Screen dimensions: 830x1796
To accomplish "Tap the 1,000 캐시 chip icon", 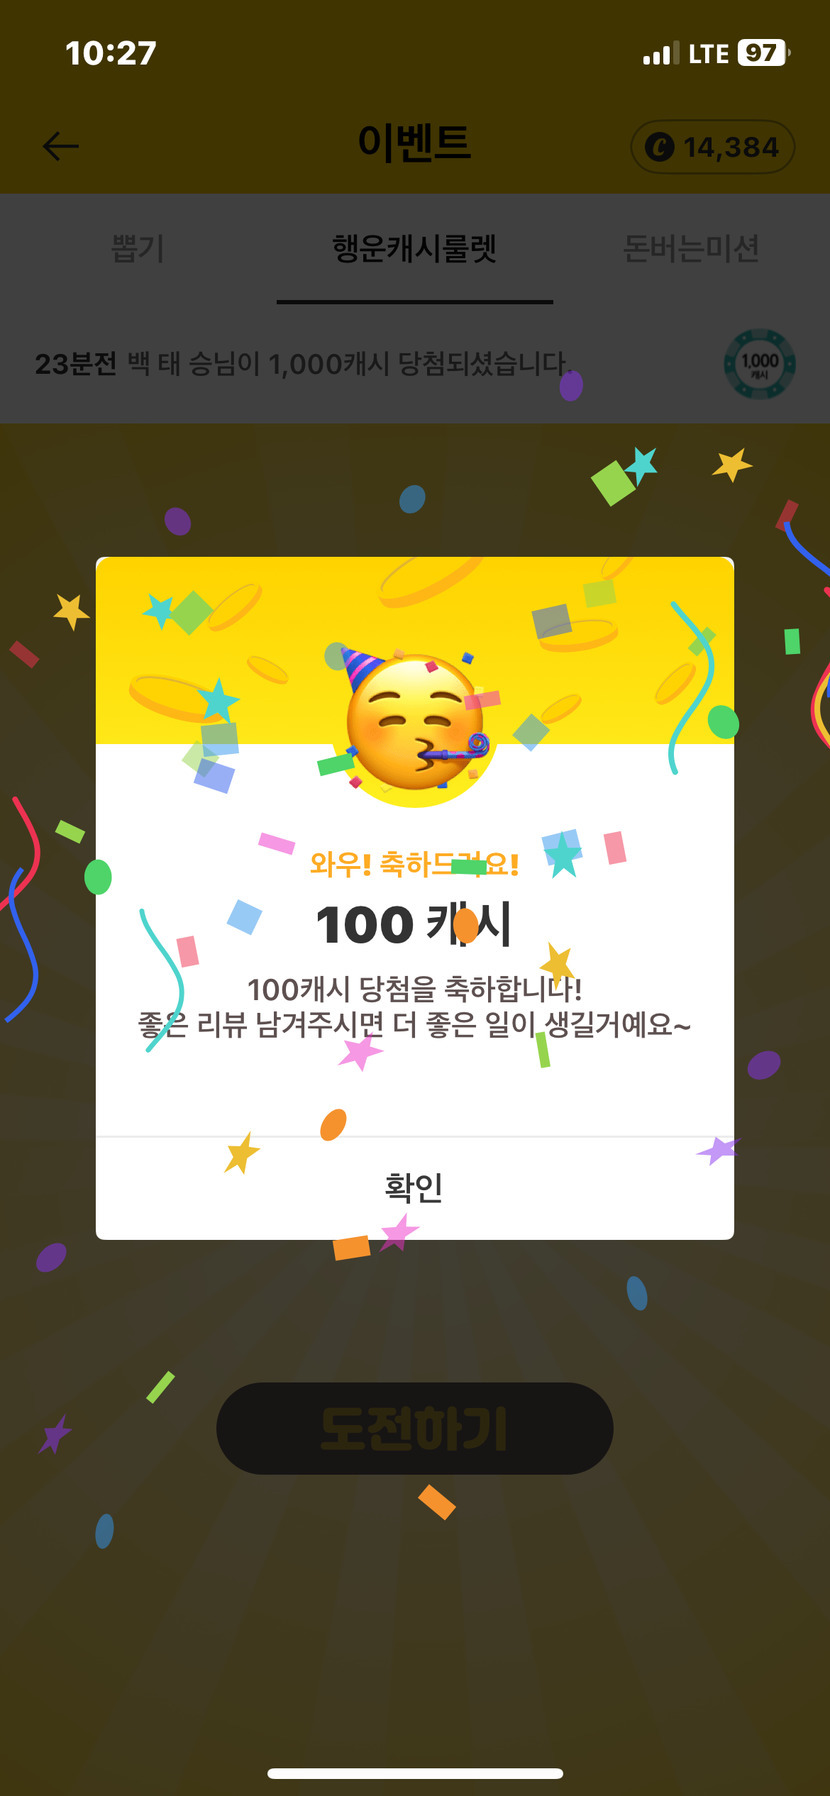I will pos(760,365).
